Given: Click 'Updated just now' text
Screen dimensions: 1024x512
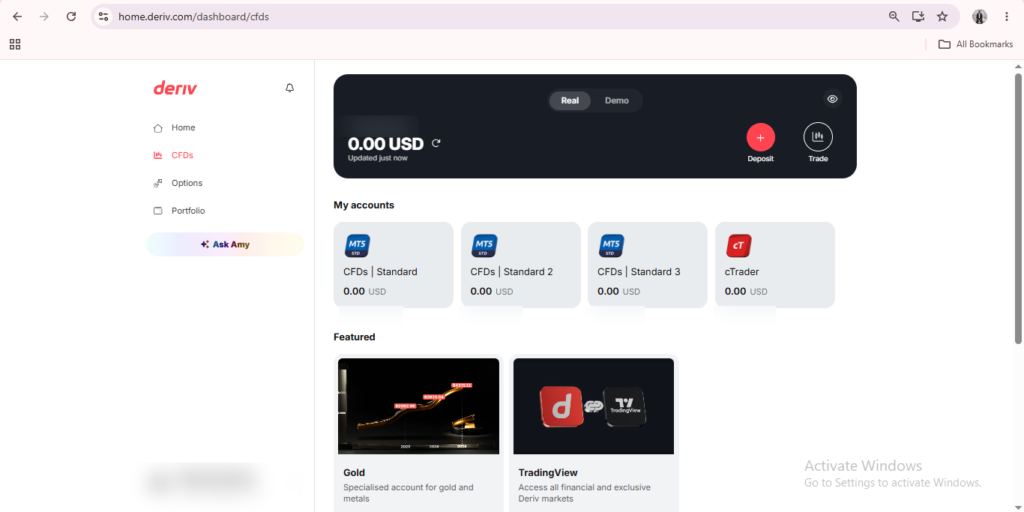Looking at the screenshot, I should [x=377, y=158].
